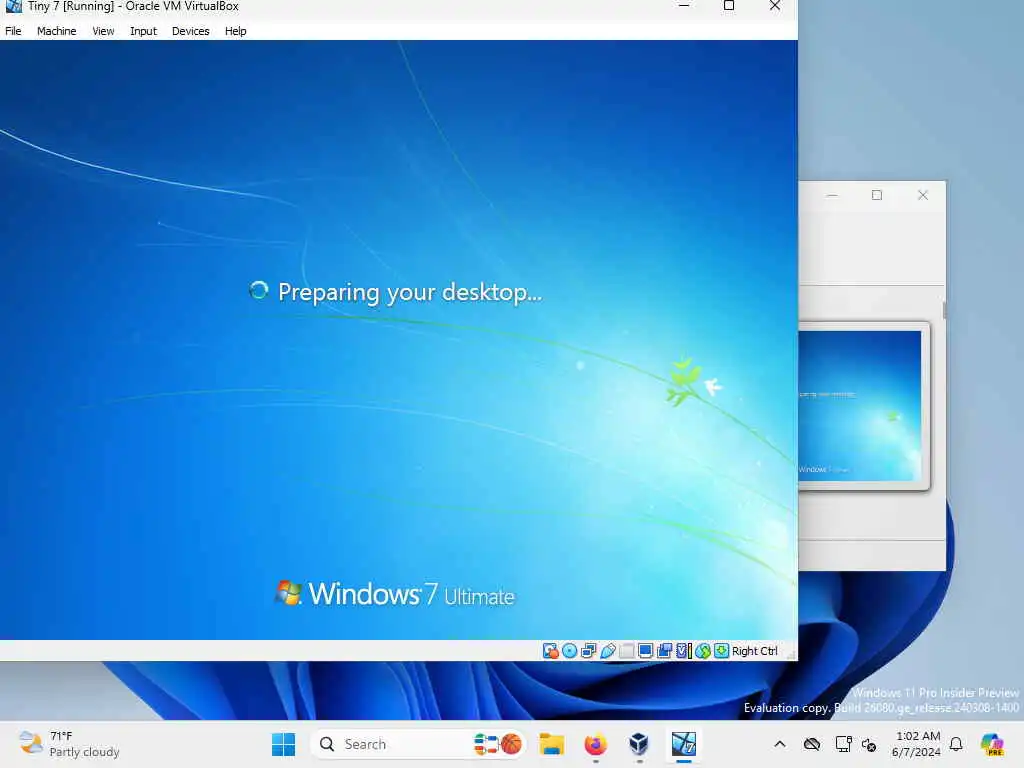Viewport: 1024px width, 768px height.
Task: Click the scrollbar in the background VirtualBox window
Action: click(944, 310)
